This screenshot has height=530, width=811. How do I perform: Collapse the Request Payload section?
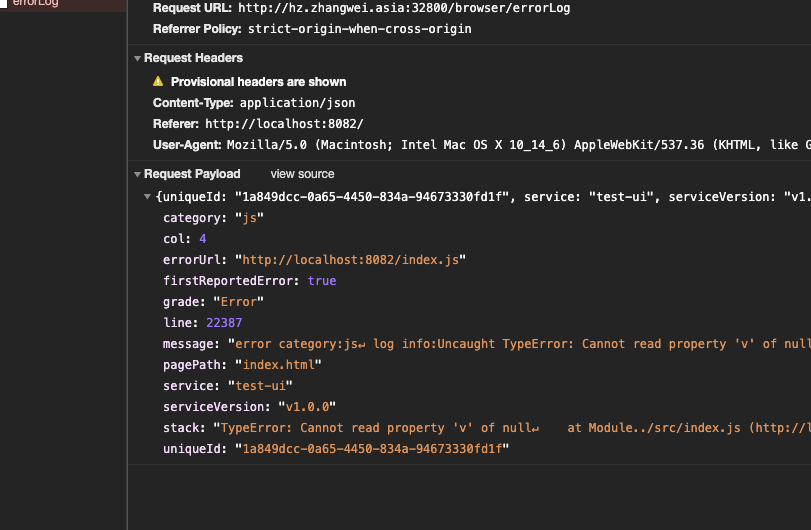coord(137,174)
